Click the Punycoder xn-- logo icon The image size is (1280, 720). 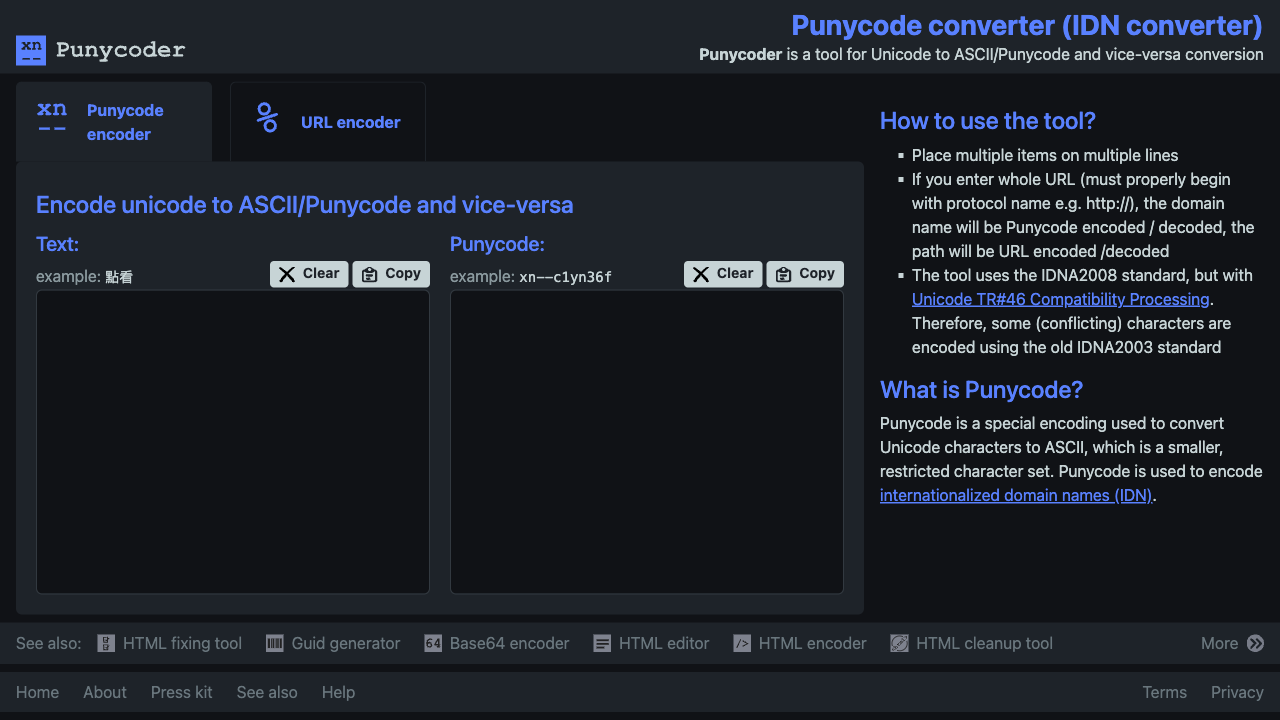(x=31, y=50)
